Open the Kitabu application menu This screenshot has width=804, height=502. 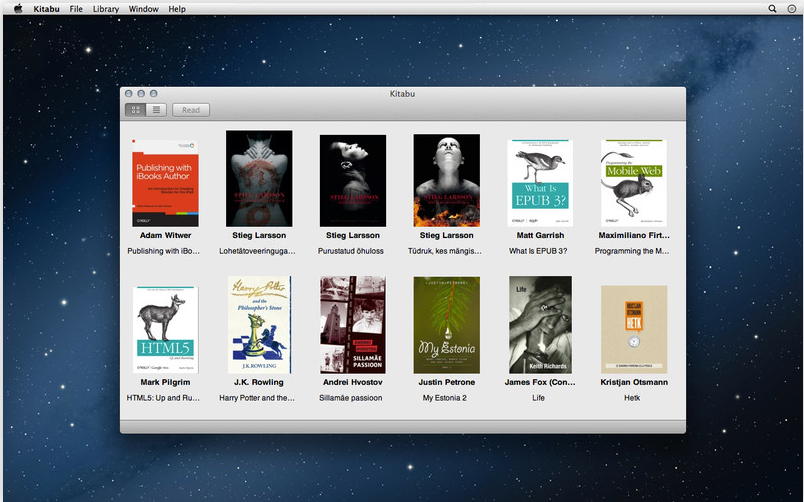point(46,9)
